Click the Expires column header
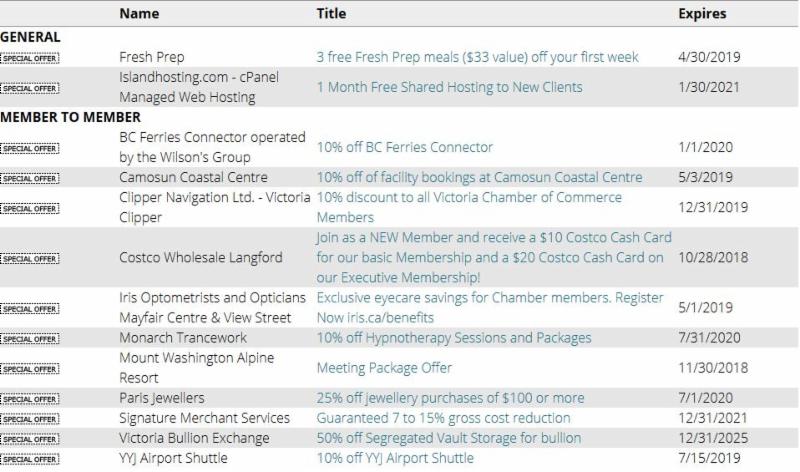 pyautogui.click(x=702, y=15)
